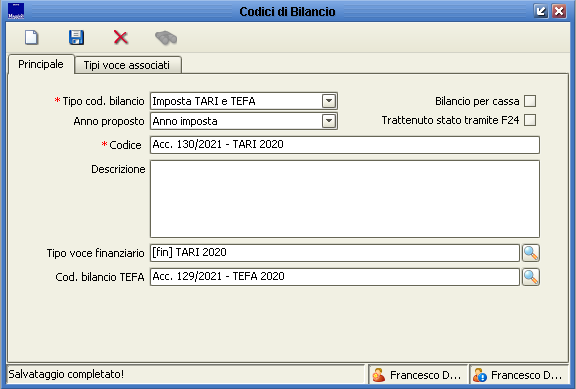Switch to the Principale tab
Image resolution: width=576 pixels, height=389 pixels.
41,64
